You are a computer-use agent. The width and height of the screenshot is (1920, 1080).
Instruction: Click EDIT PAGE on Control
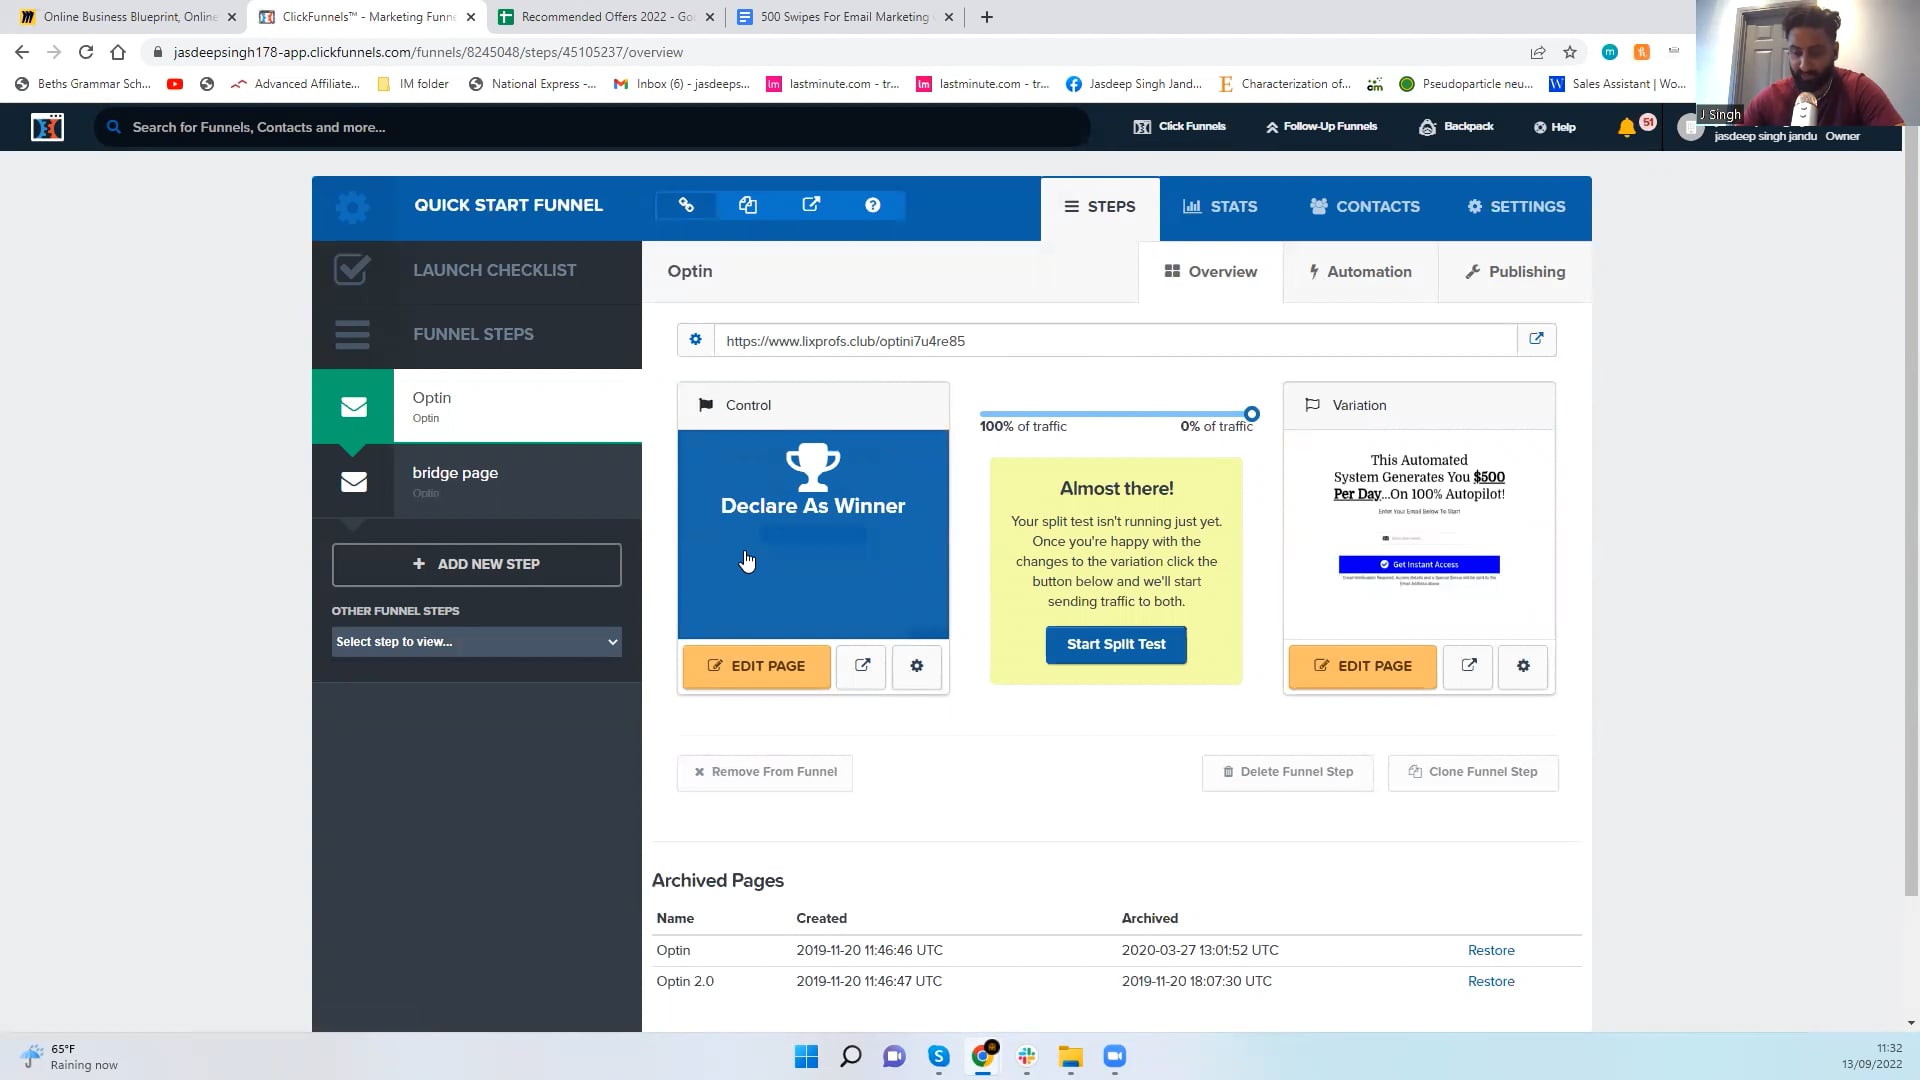tap(757, 666)
